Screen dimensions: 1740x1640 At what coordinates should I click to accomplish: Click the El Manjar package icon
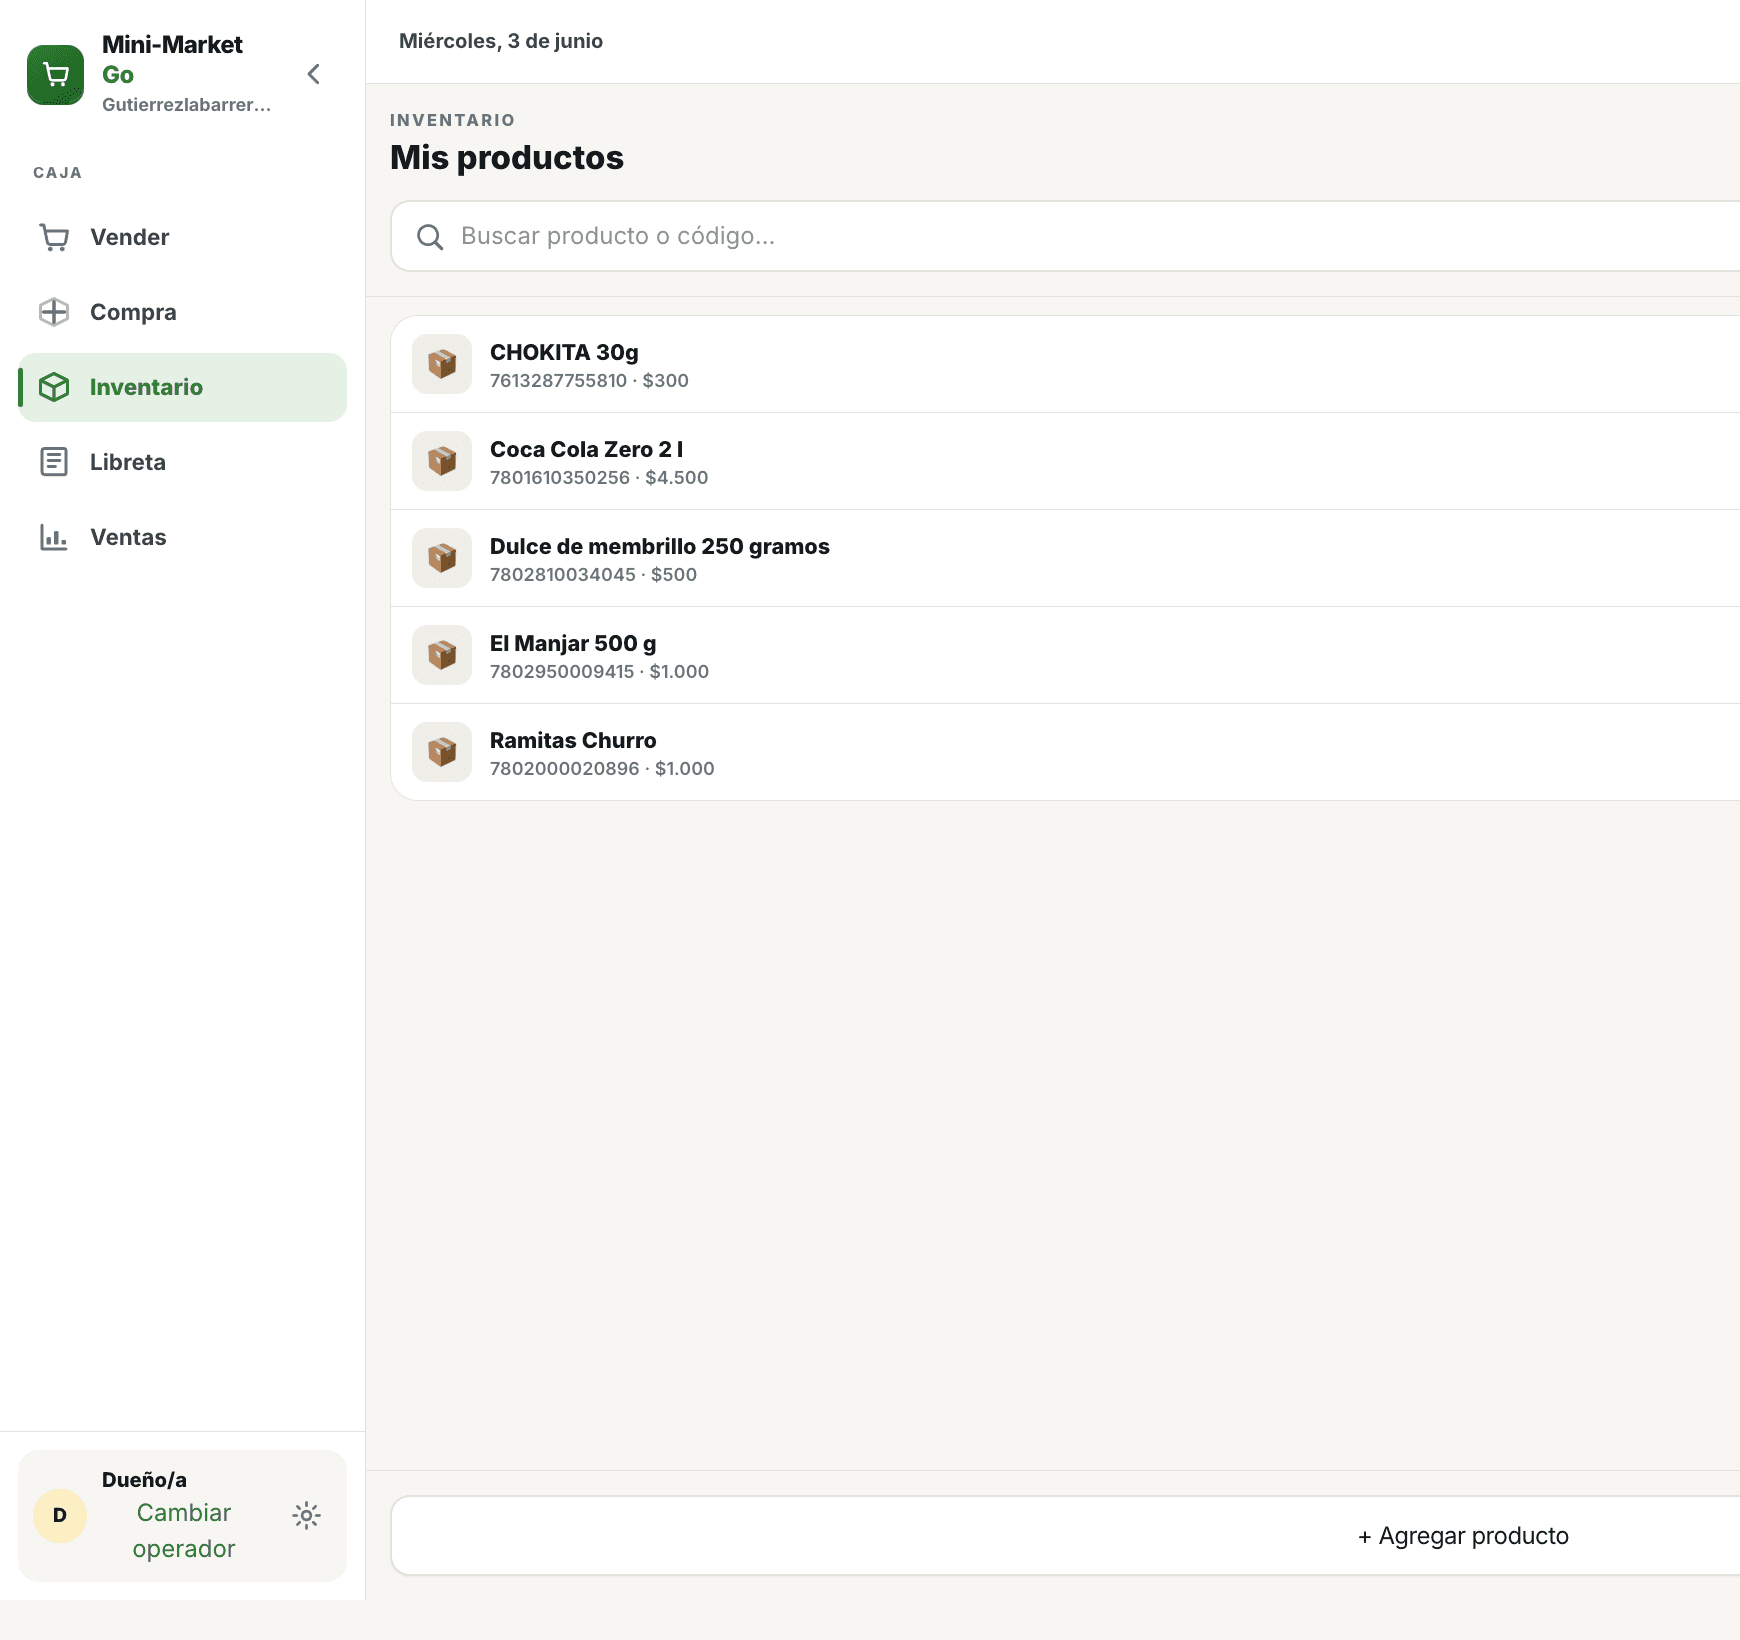pos(442,655)
